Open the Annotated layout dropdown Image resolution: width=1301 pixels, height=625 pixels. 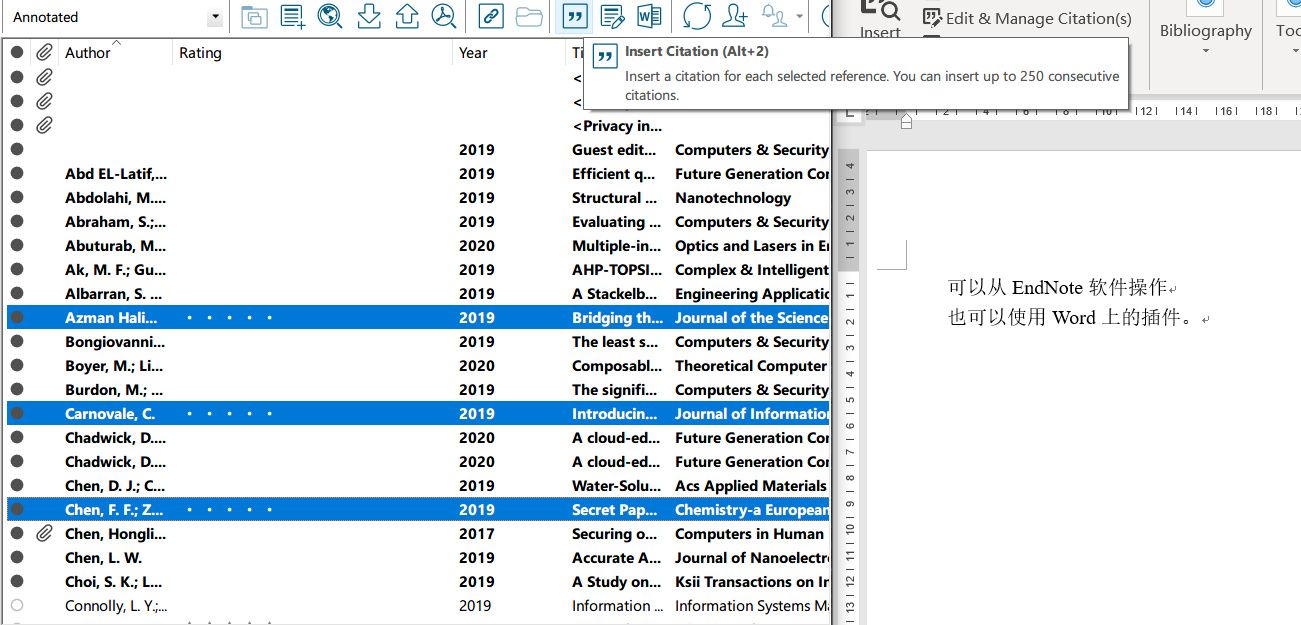coord(213,17)
